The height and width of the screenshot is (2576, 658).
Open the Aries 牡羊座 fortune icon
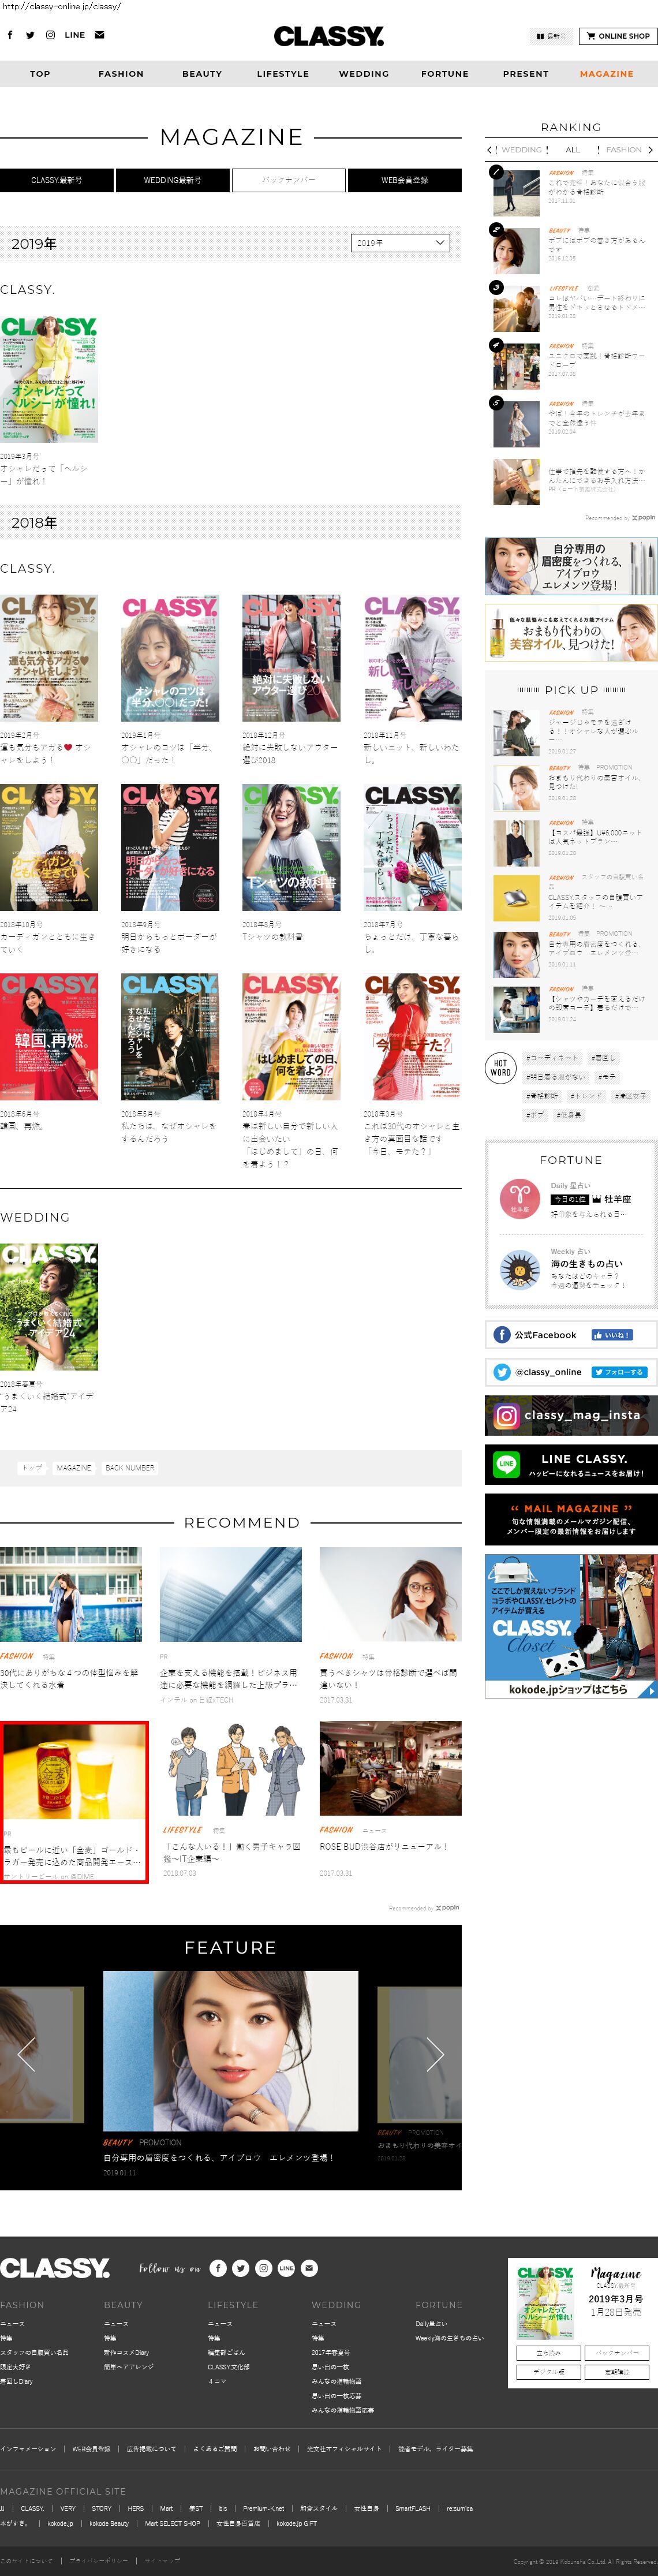click(520, 1199)
